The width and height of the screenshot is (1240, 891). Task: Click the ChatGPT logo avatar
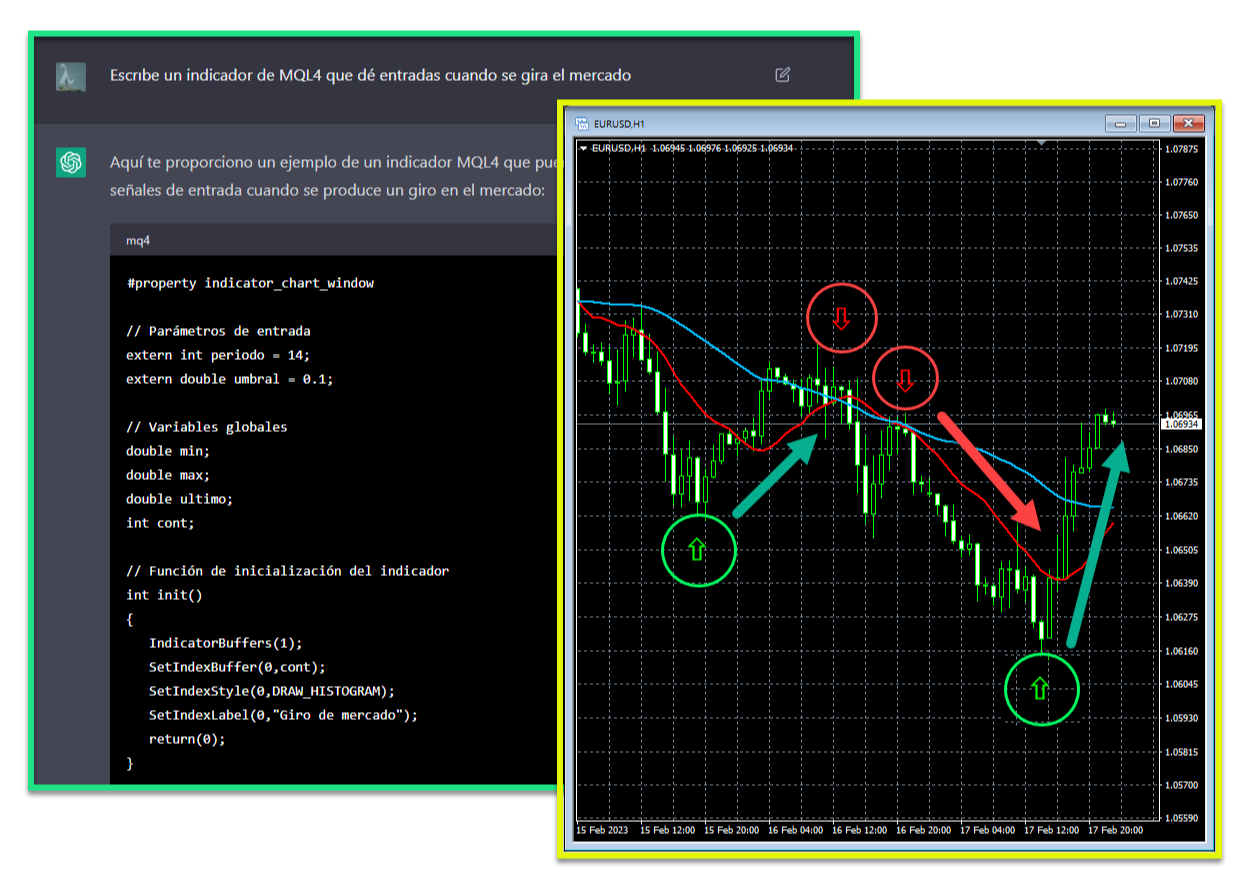(71, 162)
